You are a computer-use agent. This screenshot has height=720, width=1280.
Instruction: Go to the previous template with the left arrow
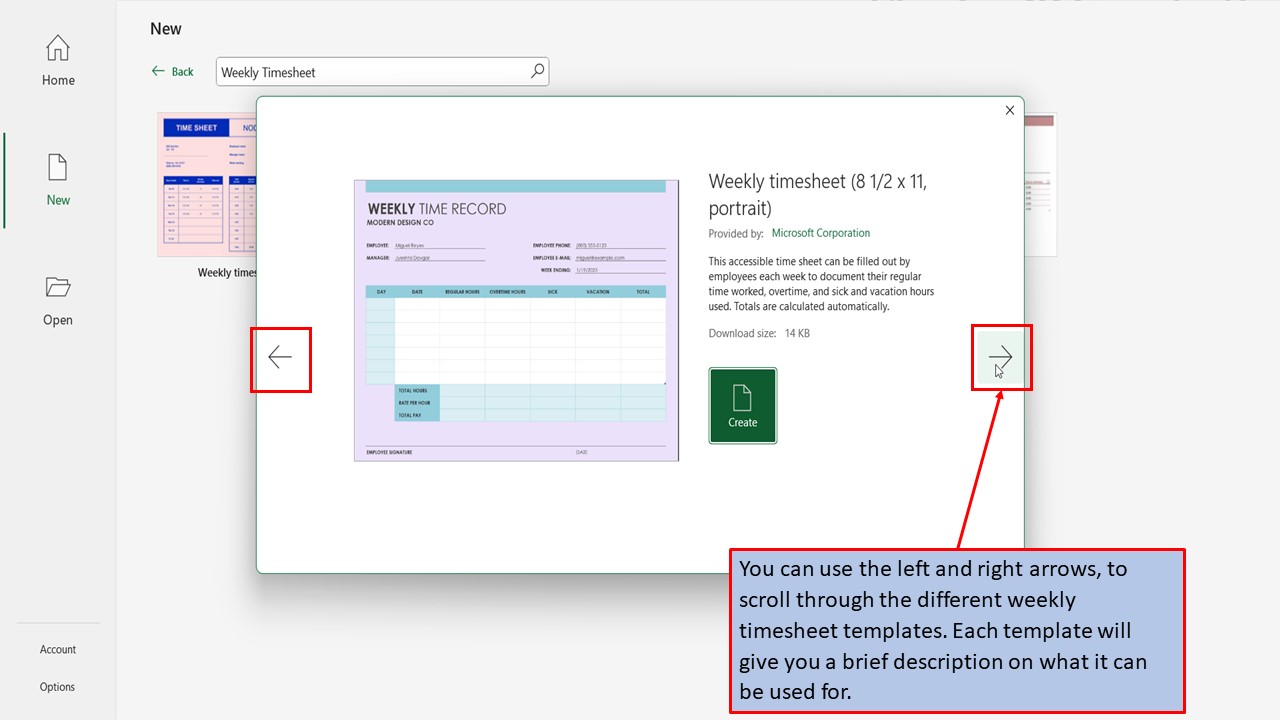(280, 357)
